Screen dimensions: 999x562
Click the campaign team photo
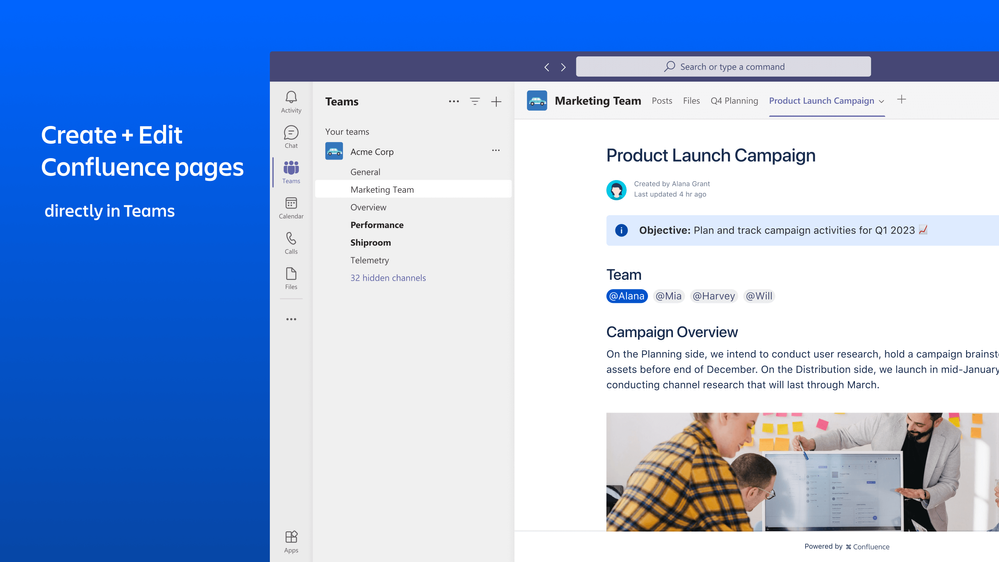click(x=802, y=472)
